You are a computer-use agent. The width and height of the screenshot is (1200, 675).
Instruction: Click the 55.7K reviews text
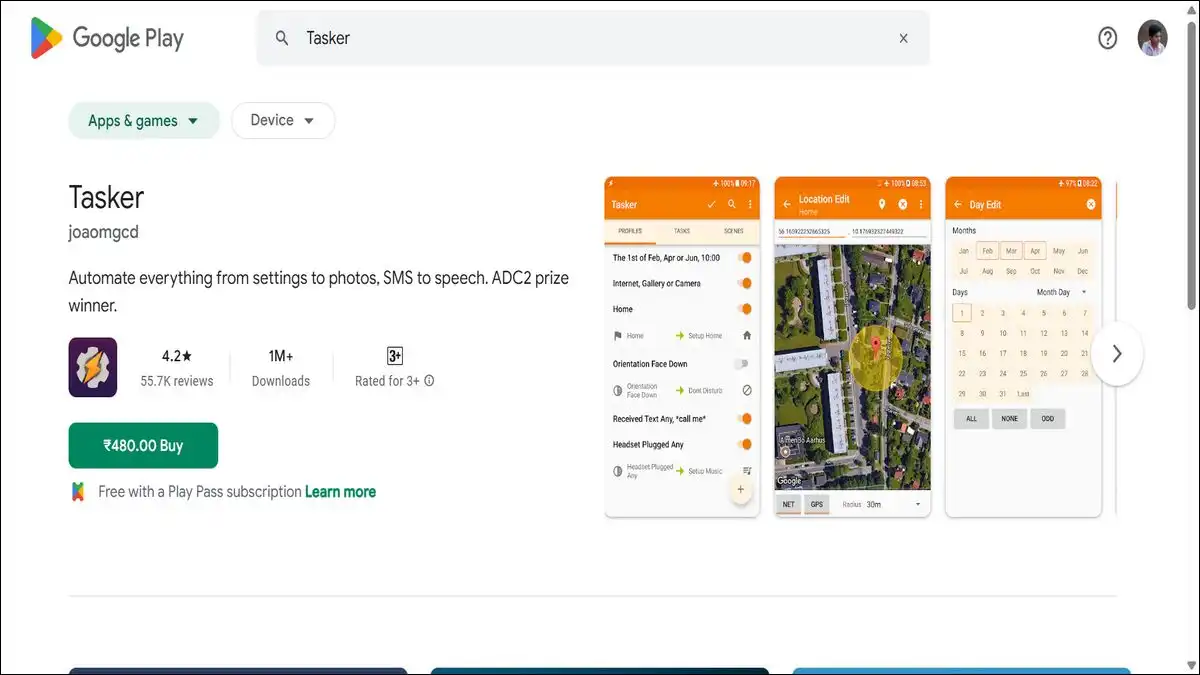177,381
